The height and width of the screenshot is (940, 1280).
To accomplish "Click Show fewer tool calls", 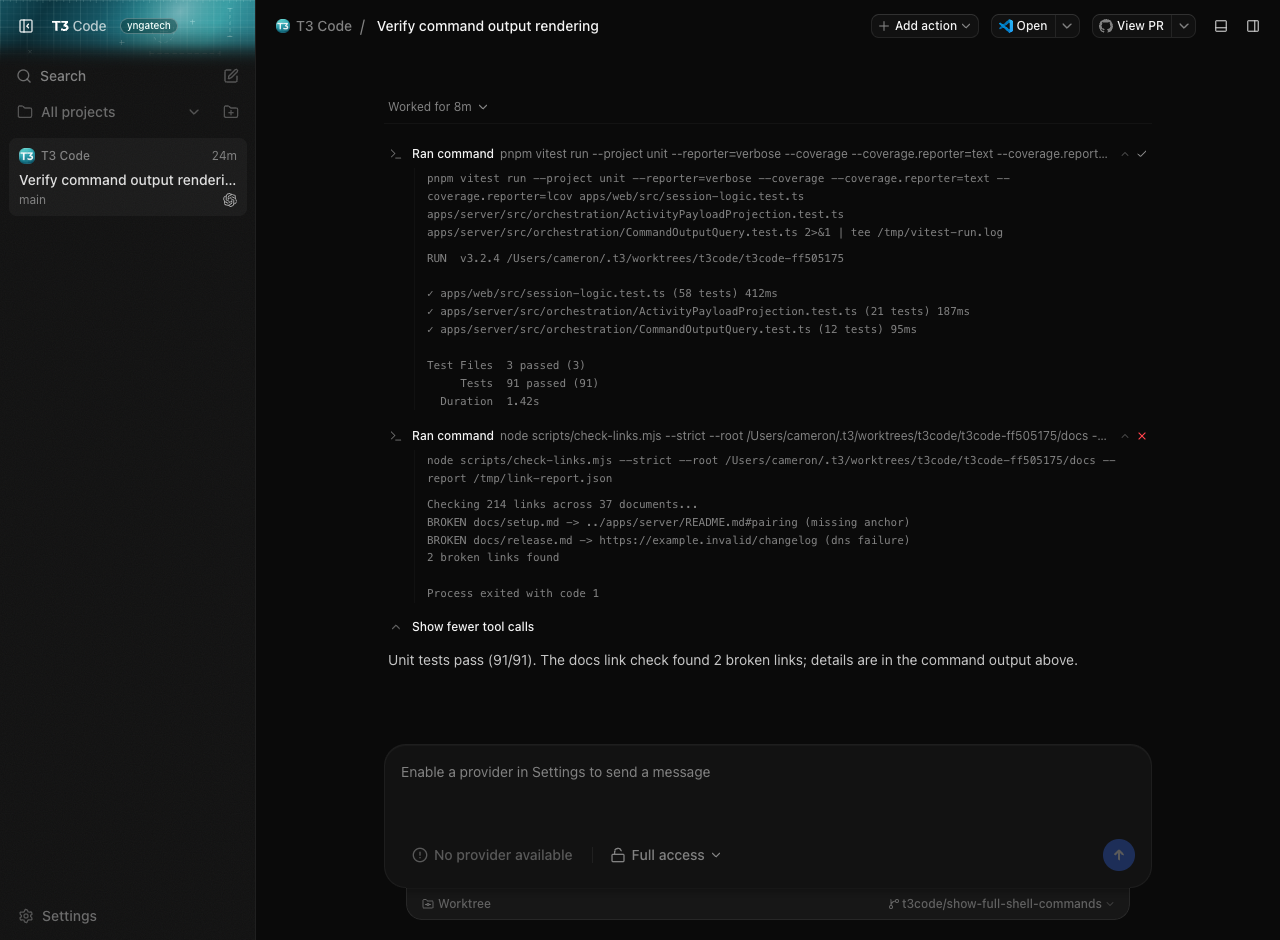I will tap(472, 627).
